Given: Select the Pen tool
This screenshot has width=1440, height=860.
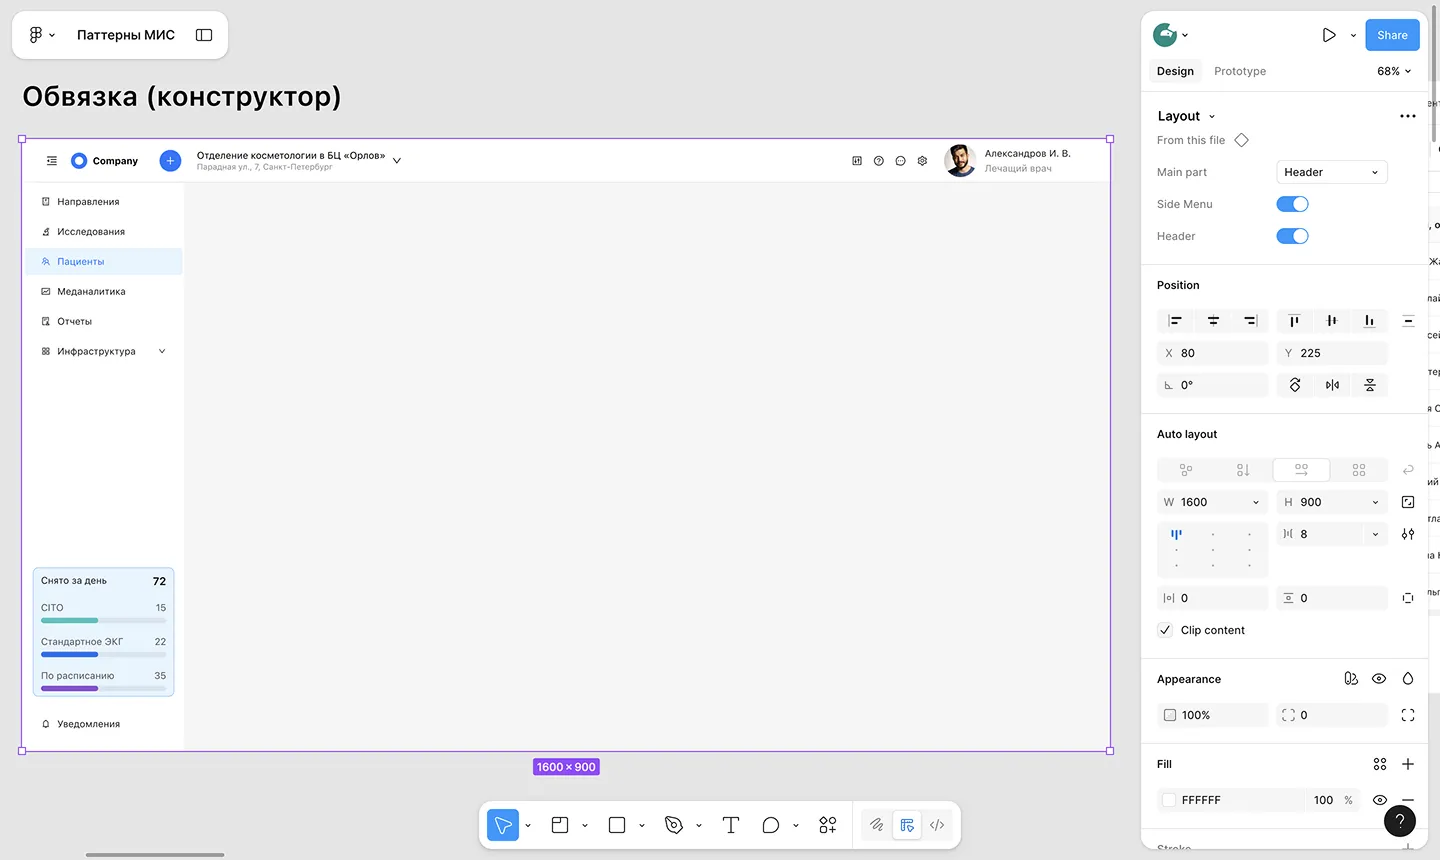Looking at the screenshot, I should [x=674, y=825].
